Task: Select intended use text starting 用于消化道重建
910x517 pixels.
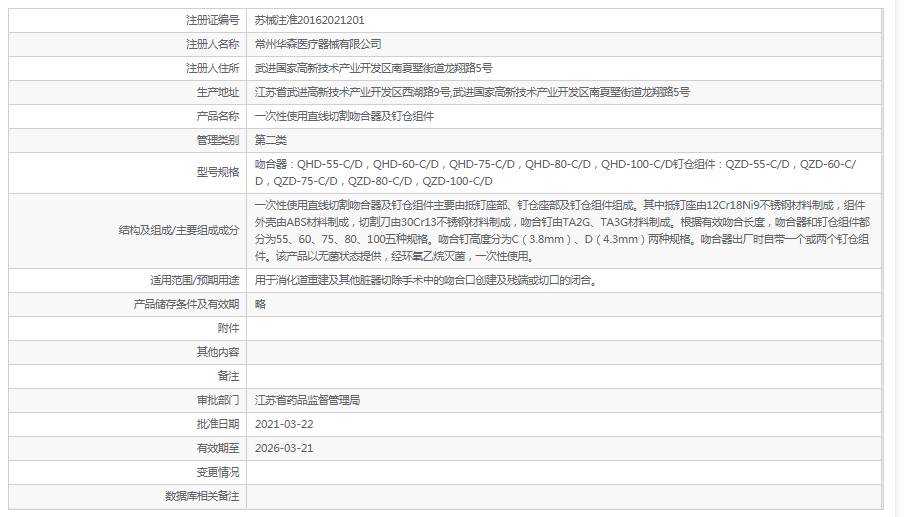Action: point(427,280)
